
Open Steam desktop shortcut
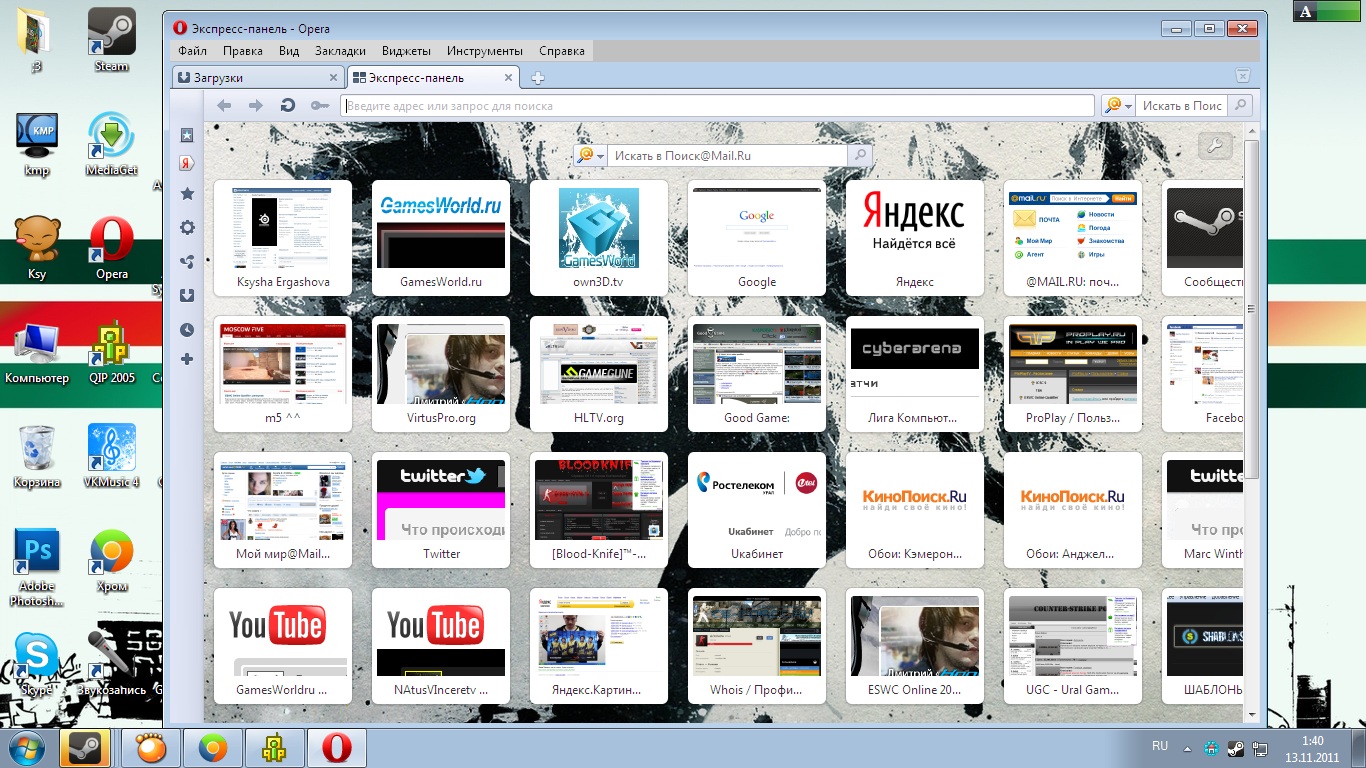pos(112,40)
